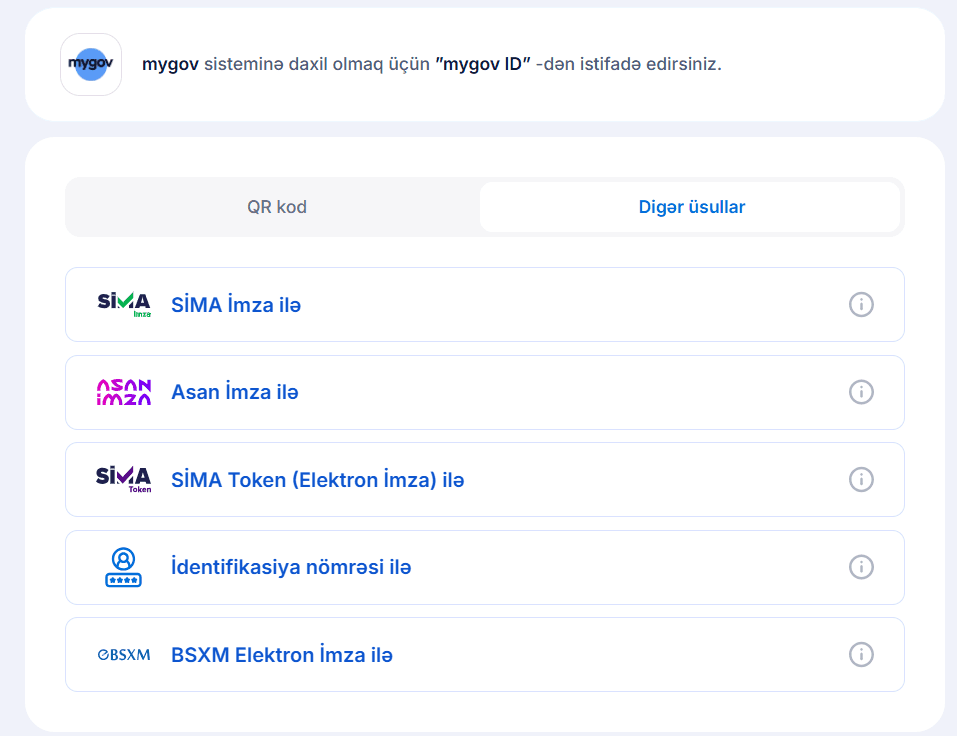Image resolution: width=957 pixels, height=736 pixels.
Task: Log in with Asan İmza ilə
Action: pyautogui.click(x=235, y=392)
